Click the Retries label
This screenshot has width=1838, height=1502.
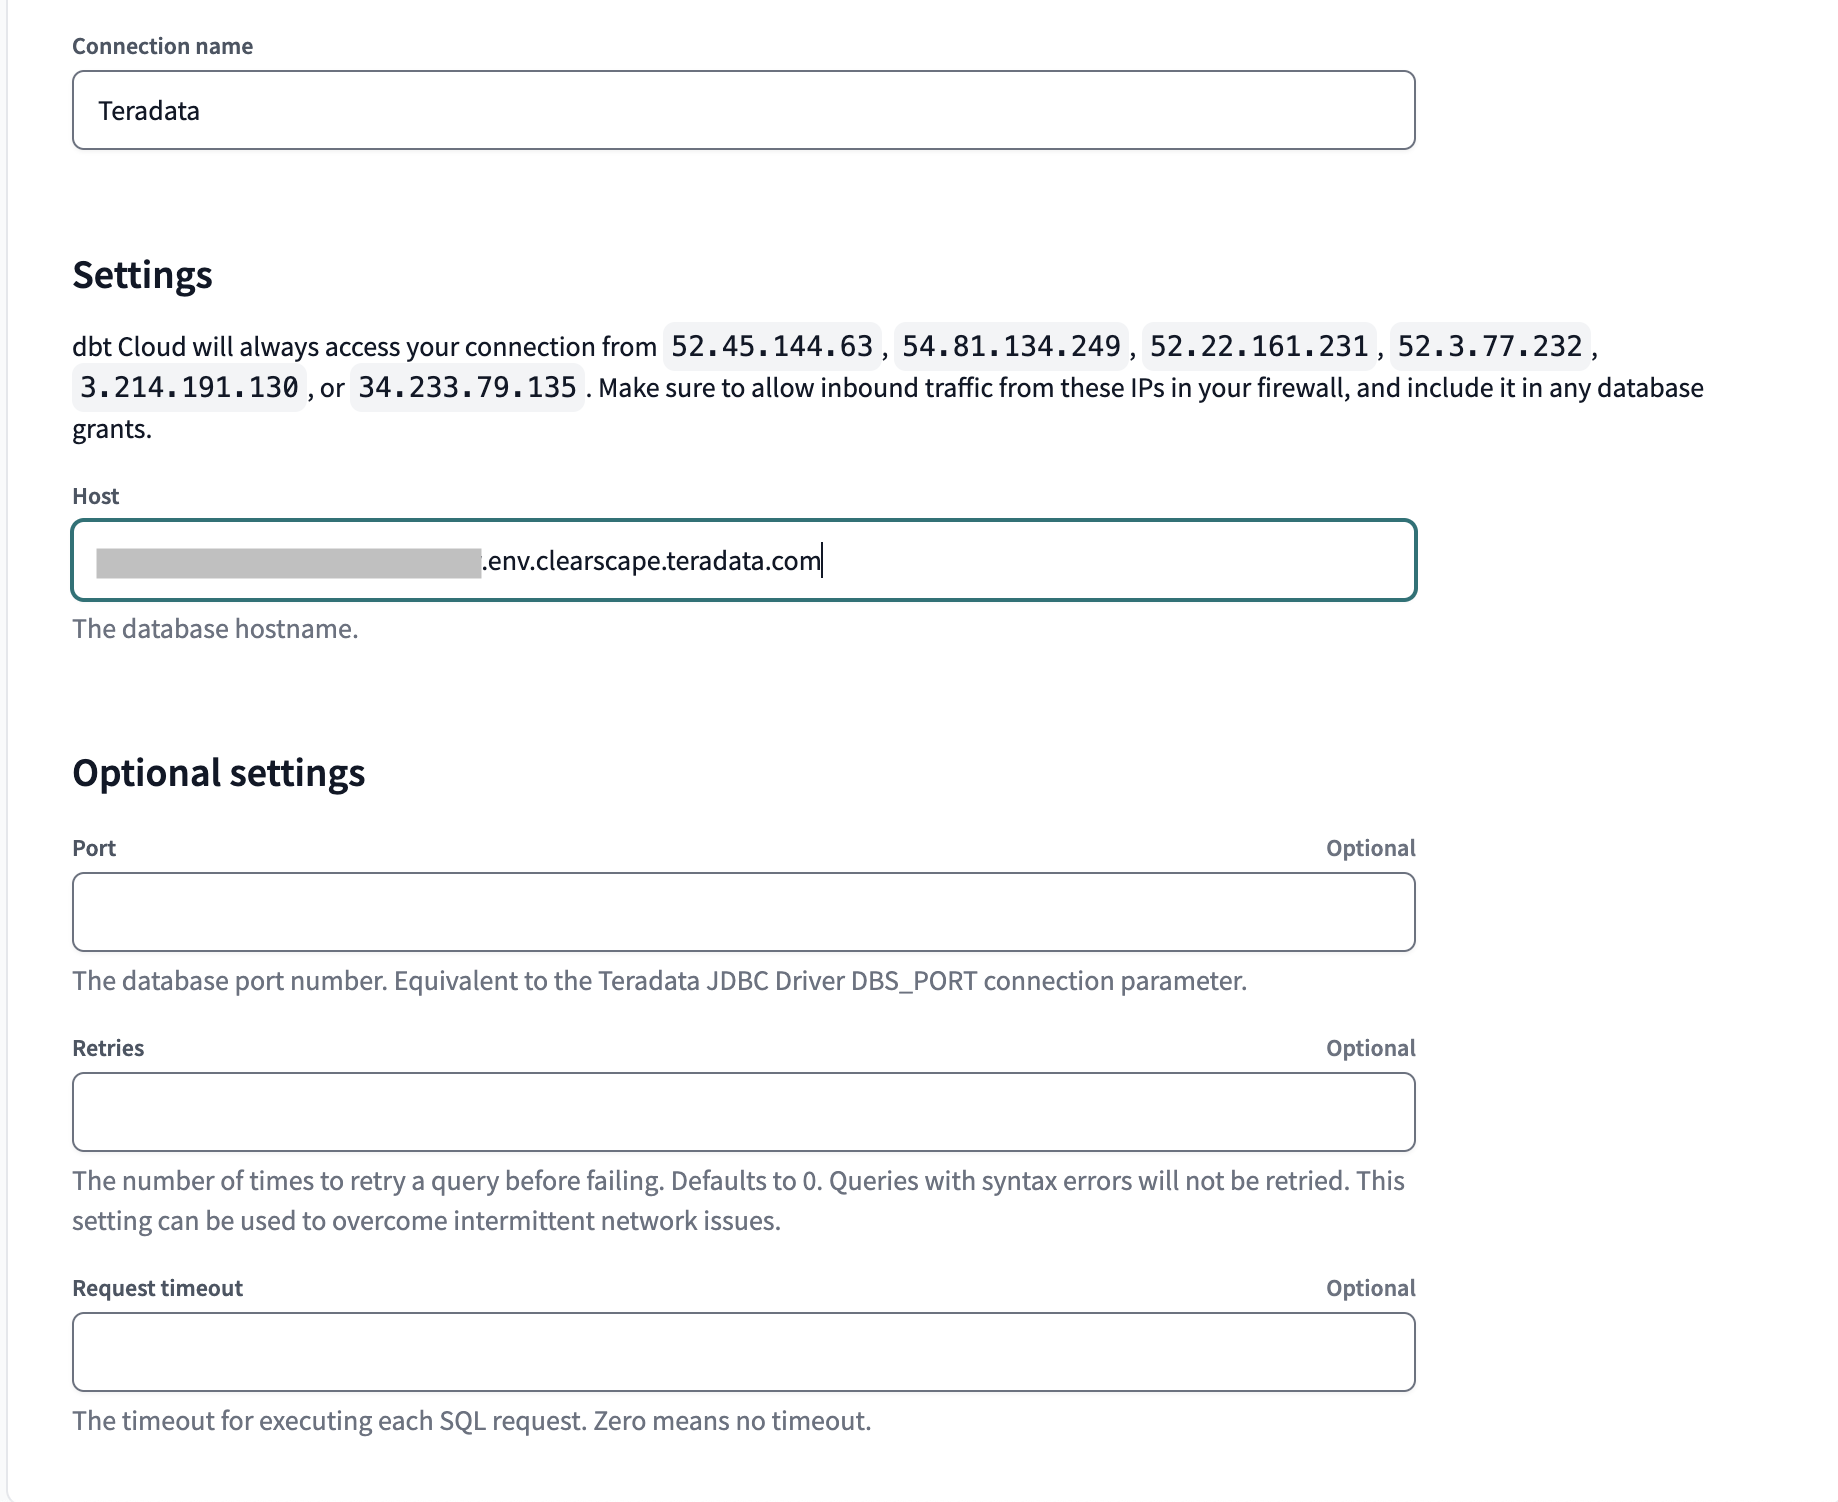(108, 1047)
